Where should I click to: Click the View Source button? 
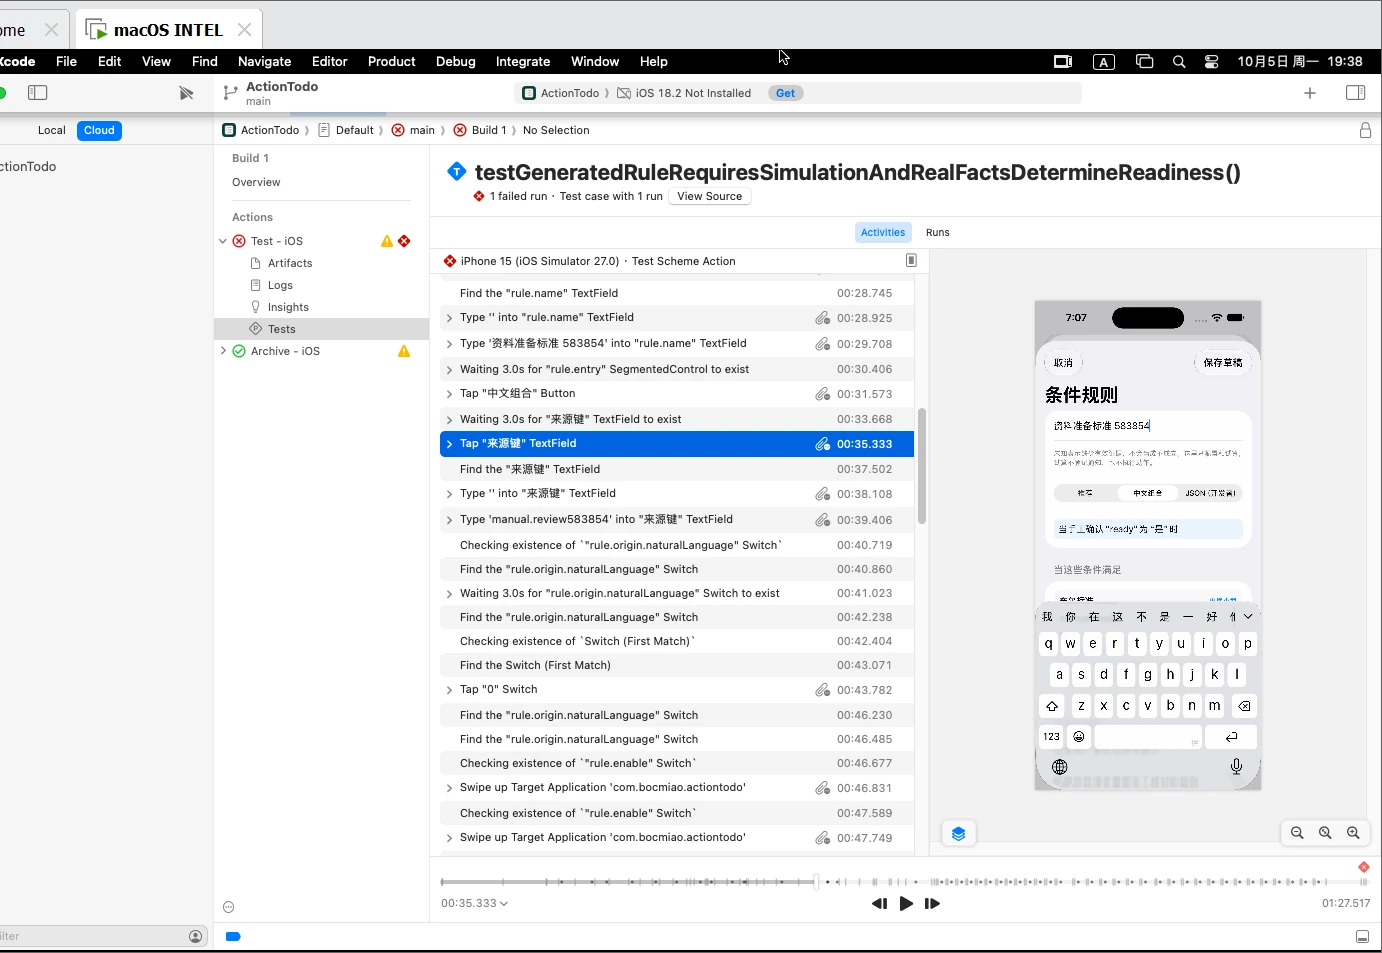point(710,196)
